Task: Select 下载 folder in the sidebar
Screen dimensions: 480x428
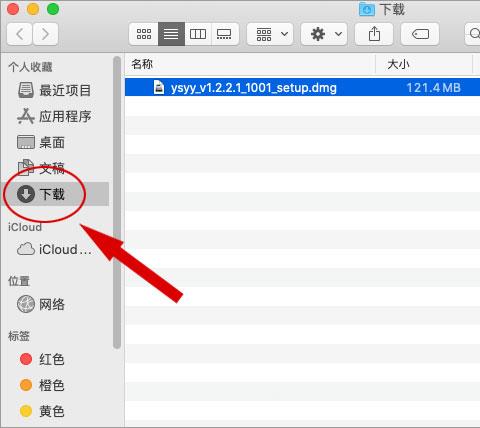Action: (55, 194)
